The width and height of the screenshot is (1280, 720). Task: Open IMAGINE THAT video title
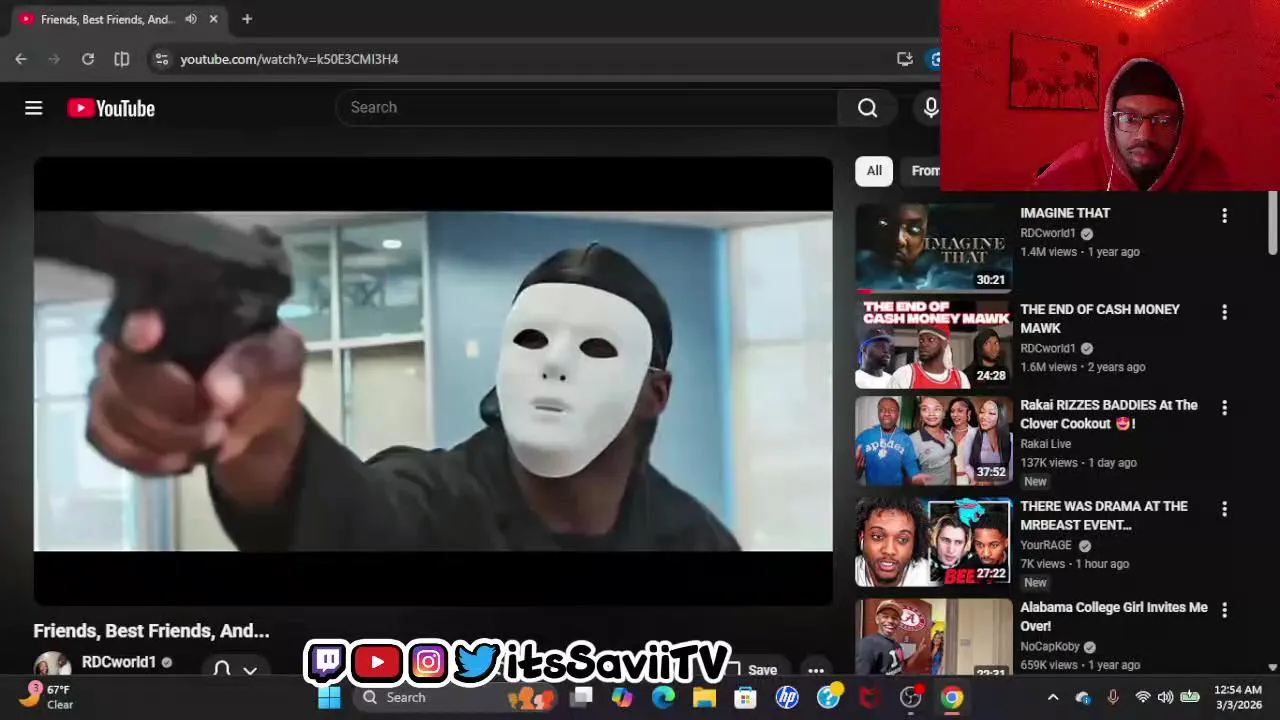tap(1065, 213)
